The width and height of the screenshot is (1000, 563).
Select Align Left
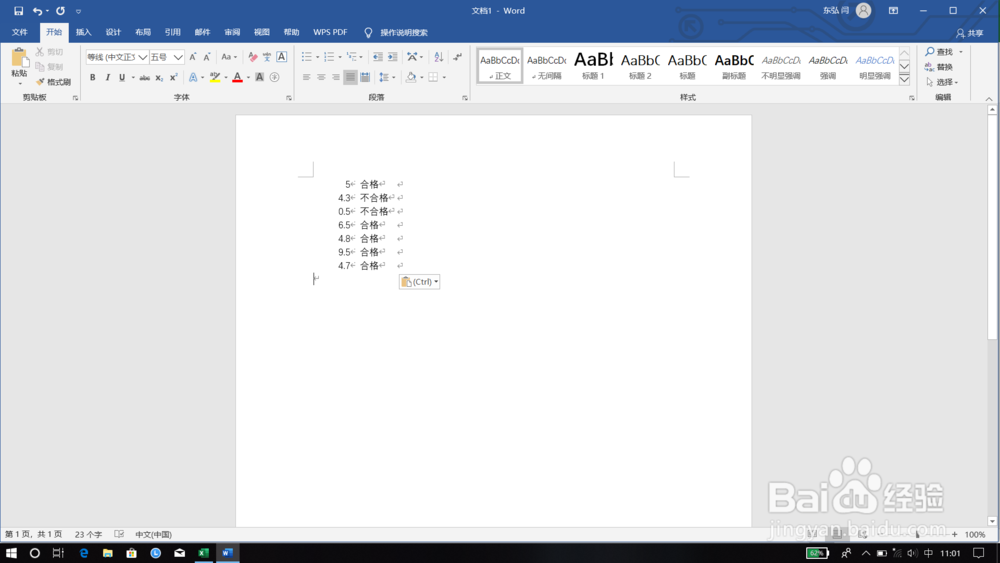click(x=306, y=77)
